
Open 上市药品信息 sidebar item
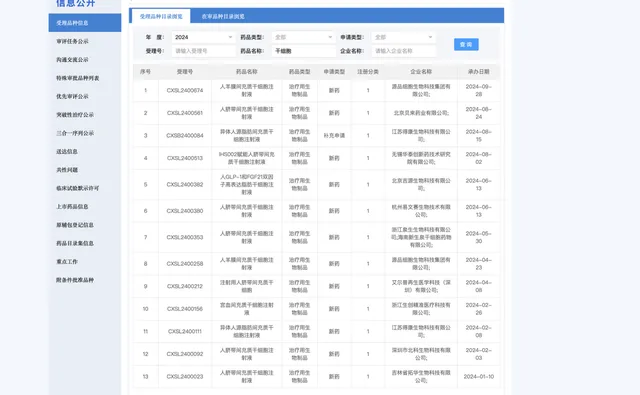(x=72, y=206)
